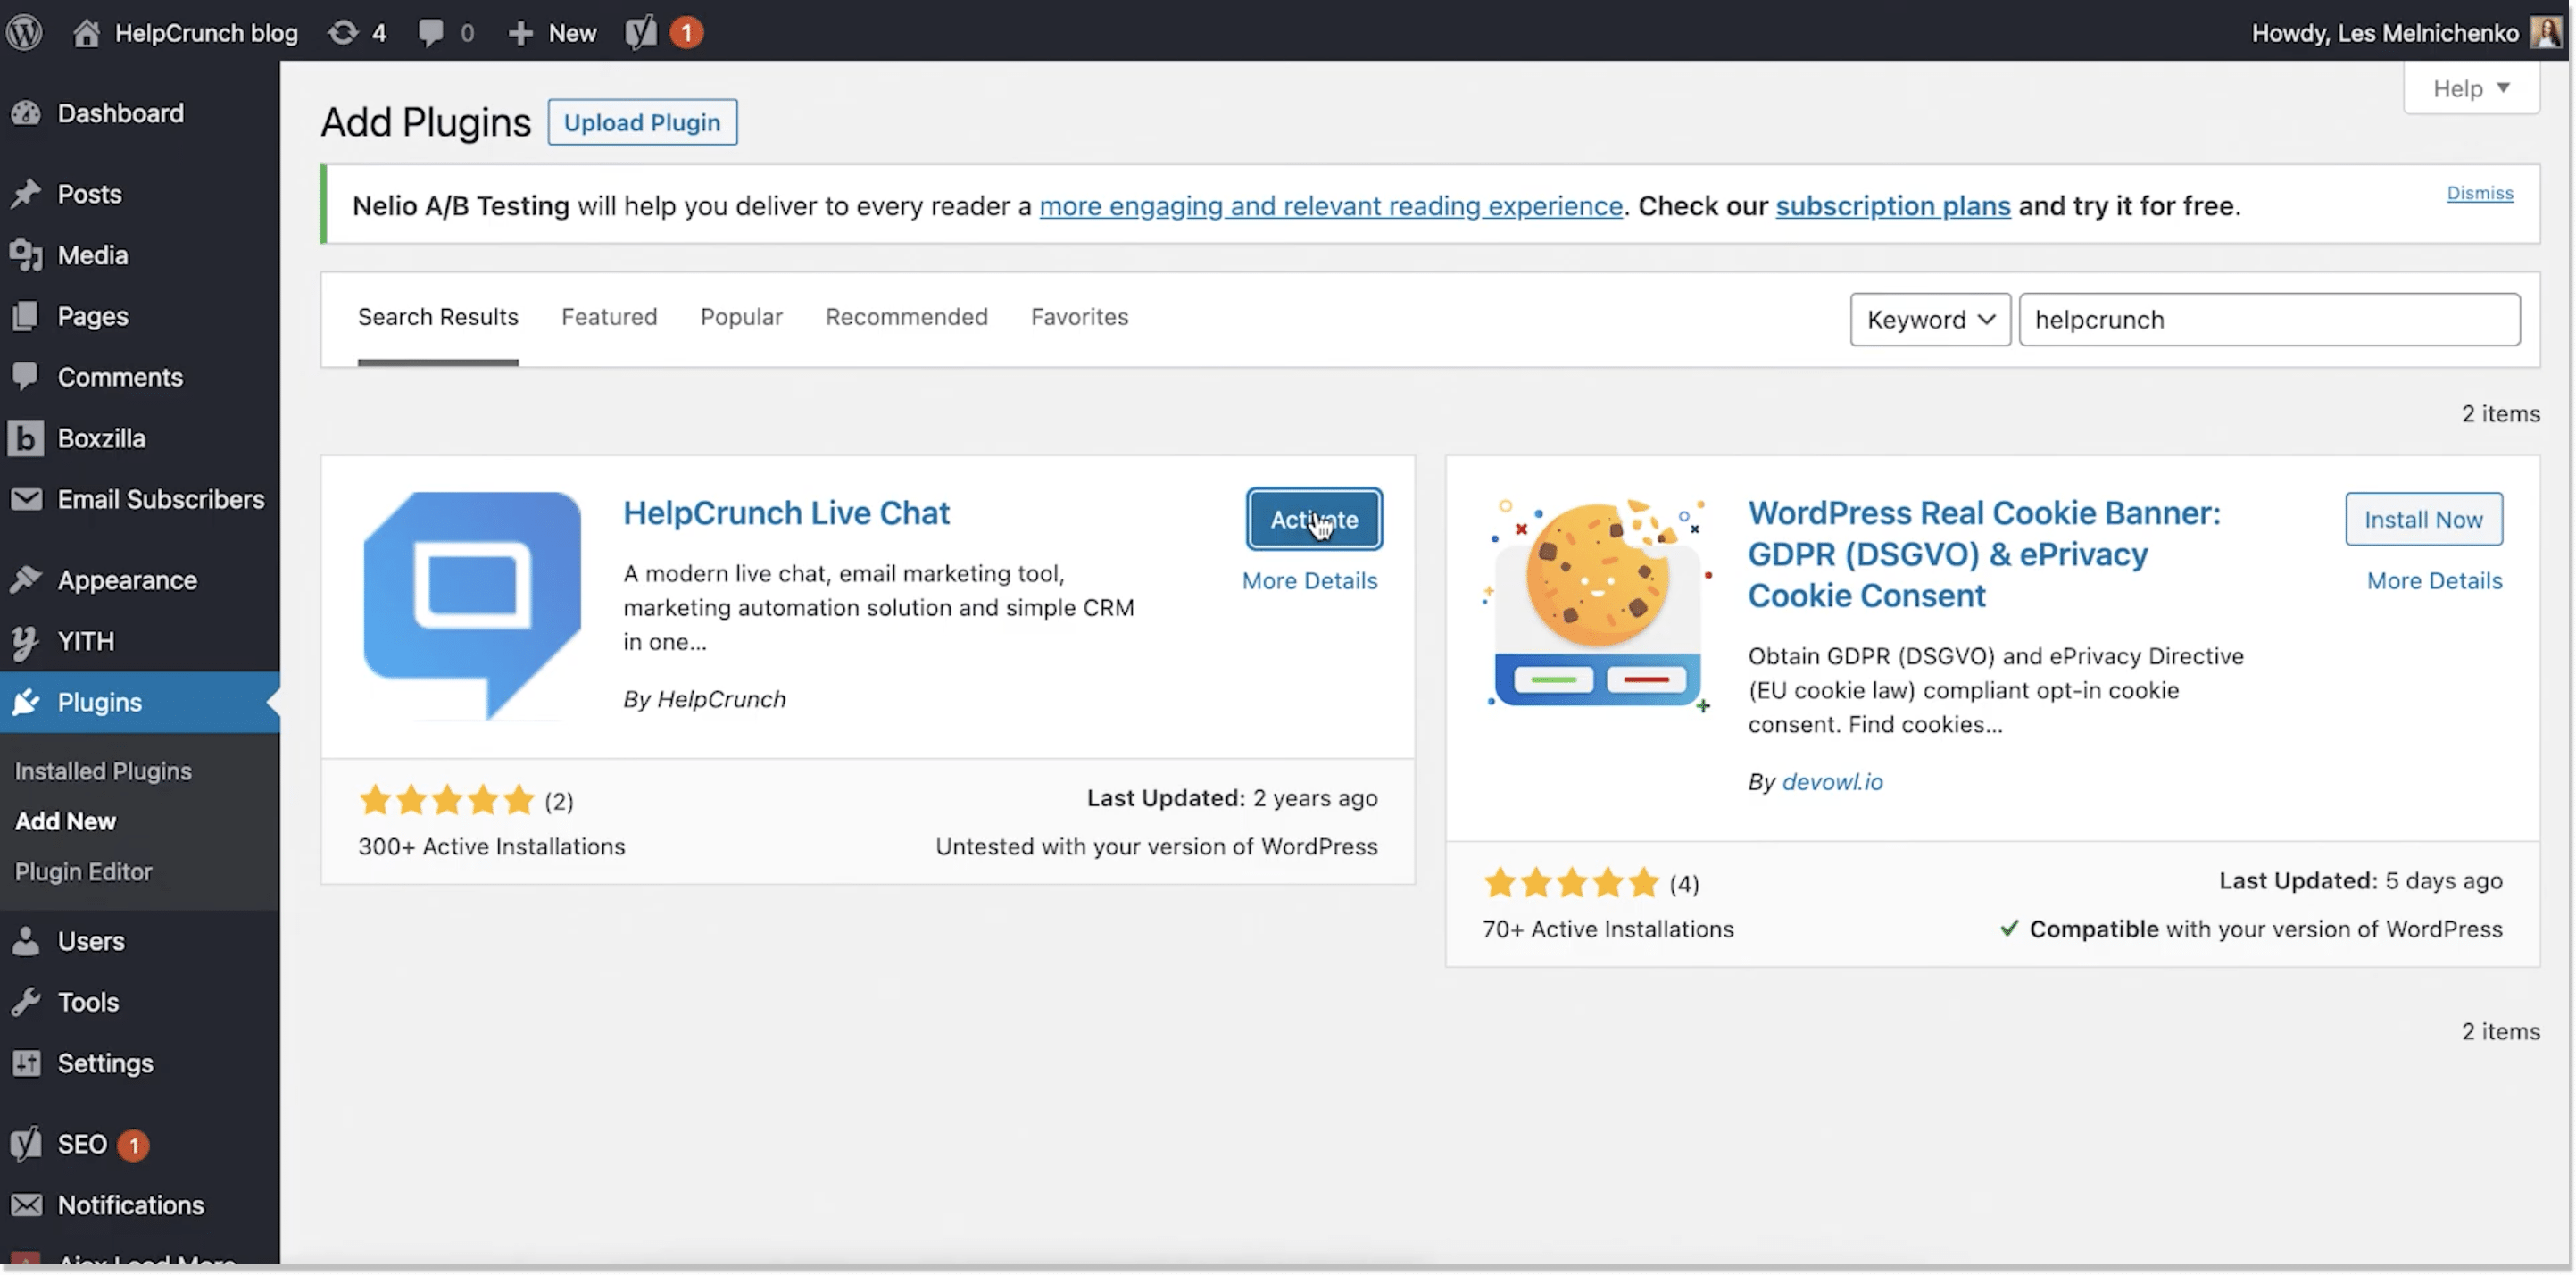Click the Appearance brush icon
This screenshot has width=2576, height=1275.
pyautogui.click(x=26, y=580)
